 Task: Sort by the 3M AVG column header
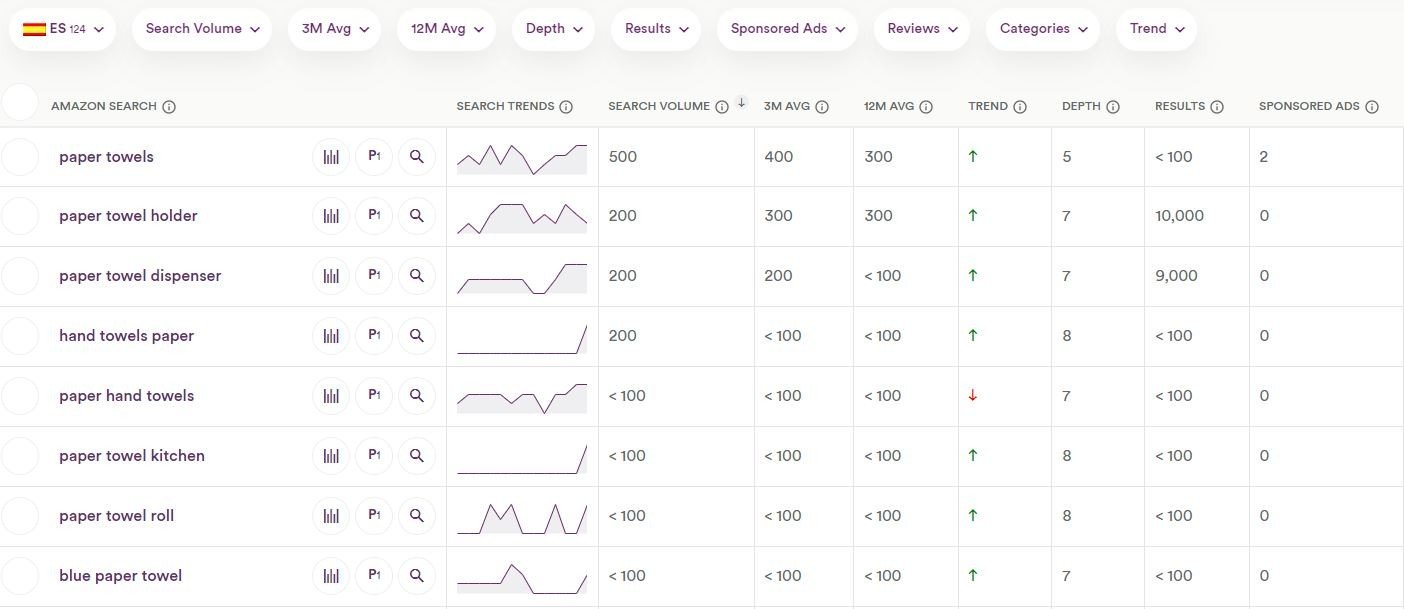[787, 106]
